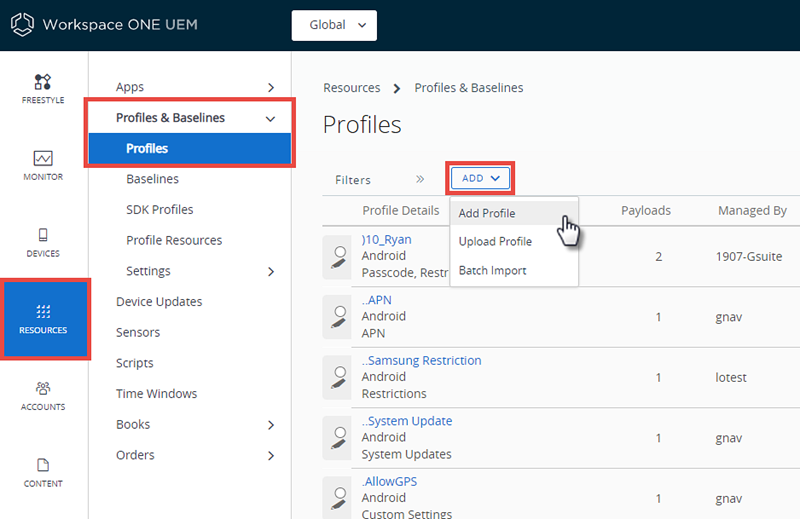Sort by Profile Details column header

pyautogui.click(x=401, y=210)
